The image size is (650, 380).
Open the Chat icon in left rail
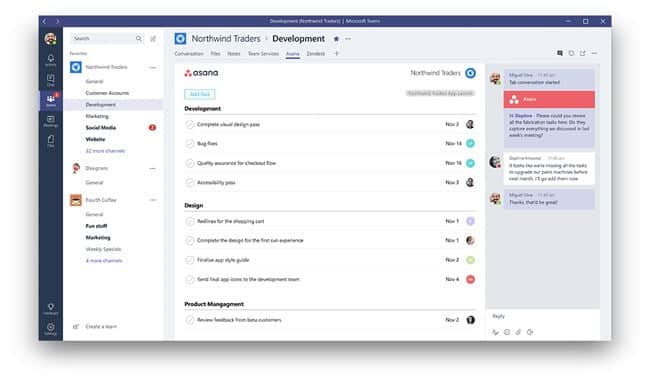[51, 80]
